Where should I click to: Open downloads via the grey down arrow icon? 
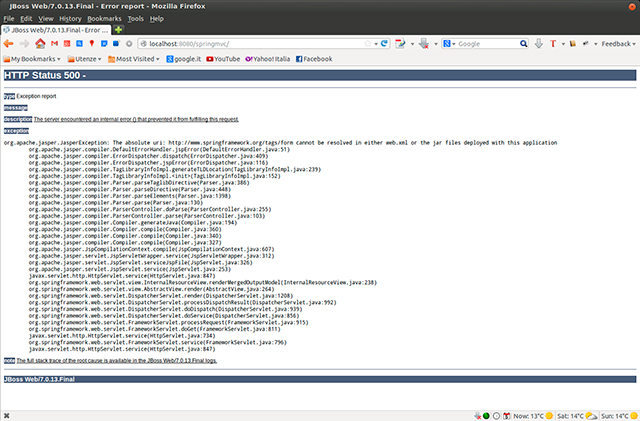point(539,43)
